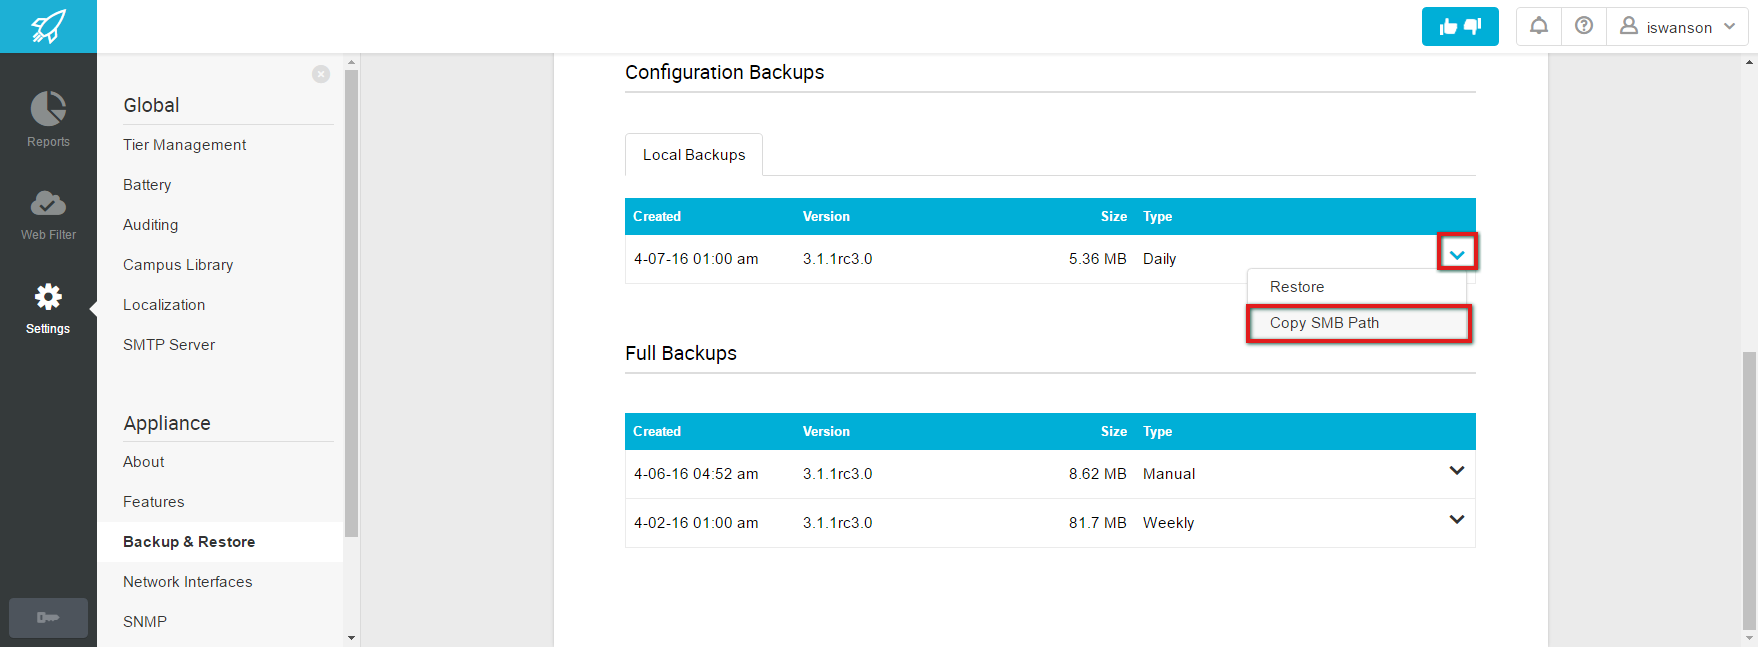Open Localization settings

164,305
